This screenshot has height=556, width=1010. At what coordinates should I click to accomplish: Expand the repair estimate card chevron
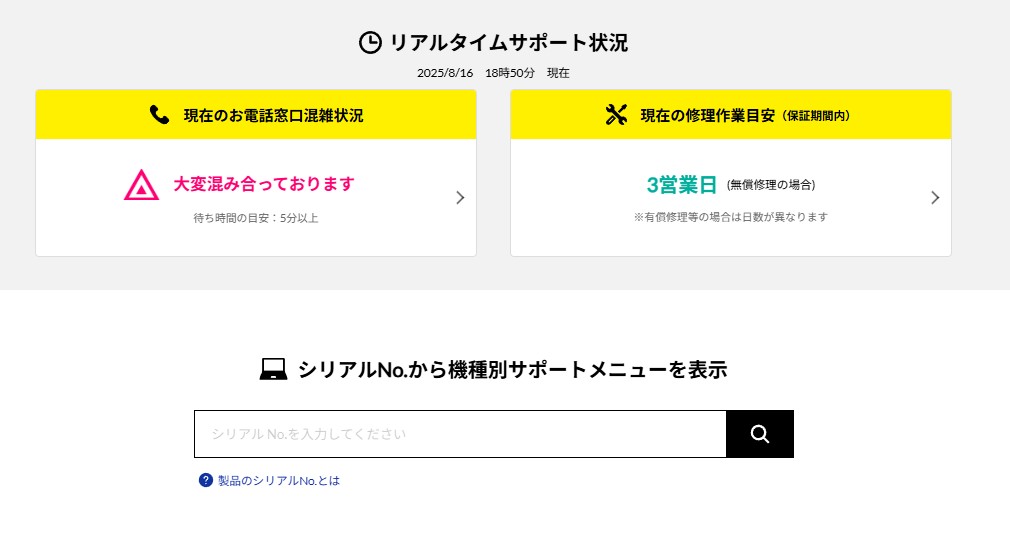pyautogui.click(x=935, y=198)
